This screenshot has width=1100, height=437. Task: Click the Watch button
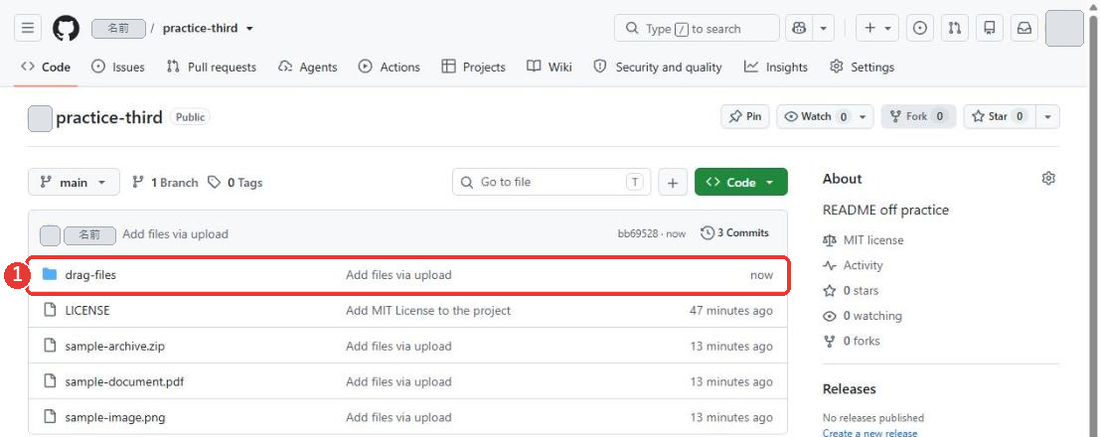815,116
